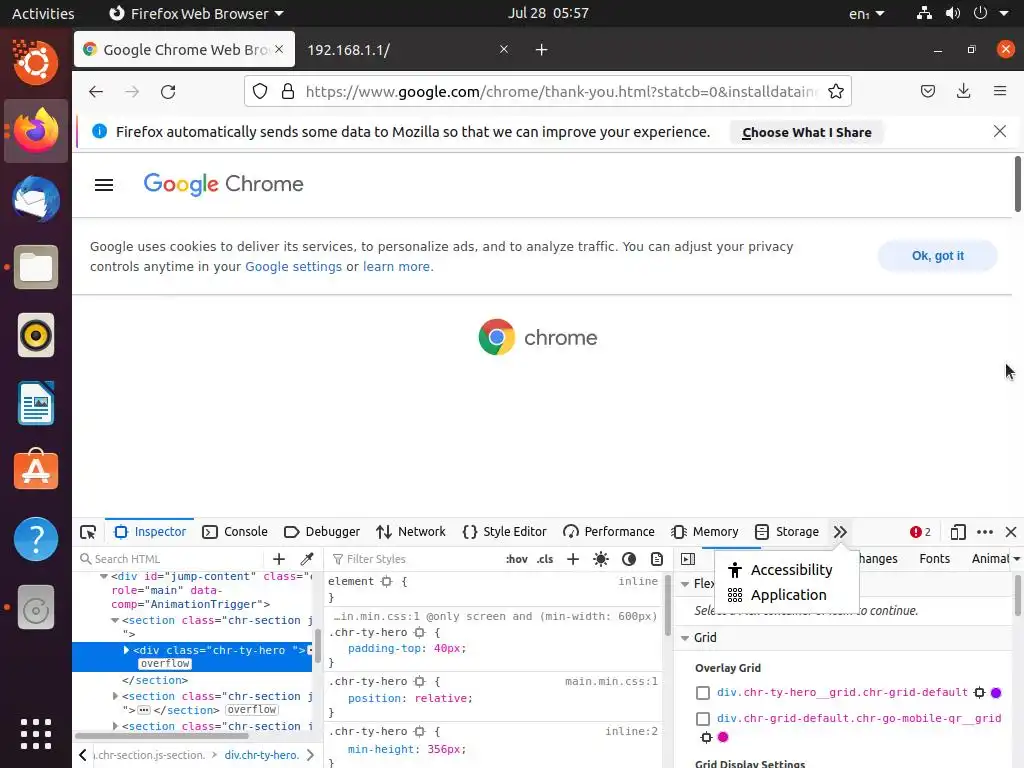Screen dimensions: 1024x768
Task: Change purple grid overlay color swatch
Action: click(x=996, y=693)
